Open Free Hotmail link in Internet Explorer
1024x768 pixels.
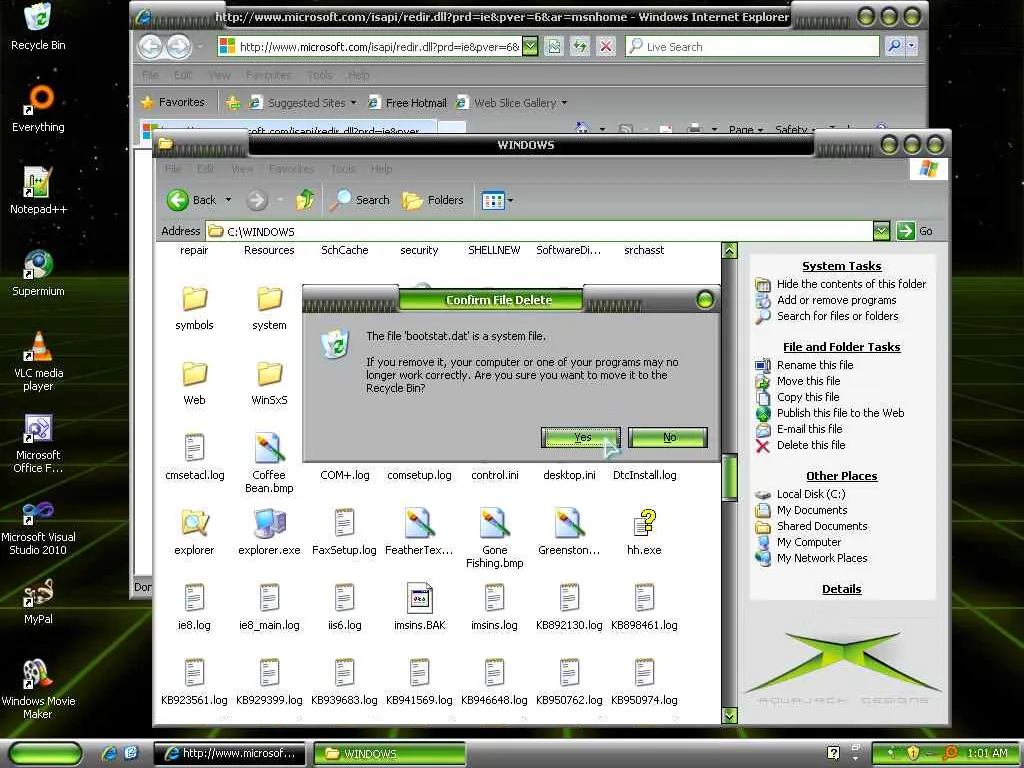pyautogui.click(x=408, y=103)
